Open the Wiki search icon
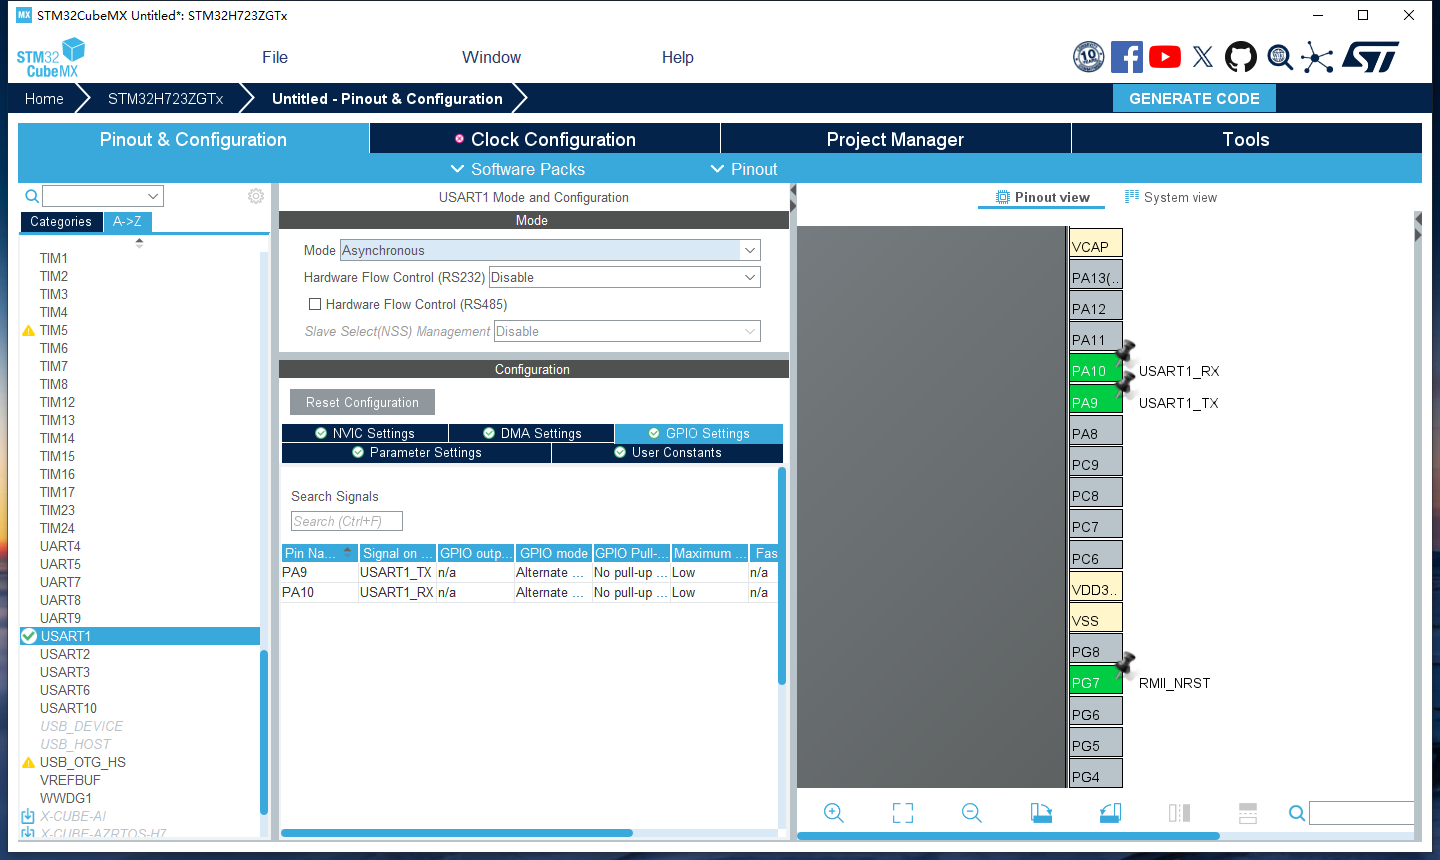The width and height of the screenshot is (1440, 860). click(x=1280, y=57)
